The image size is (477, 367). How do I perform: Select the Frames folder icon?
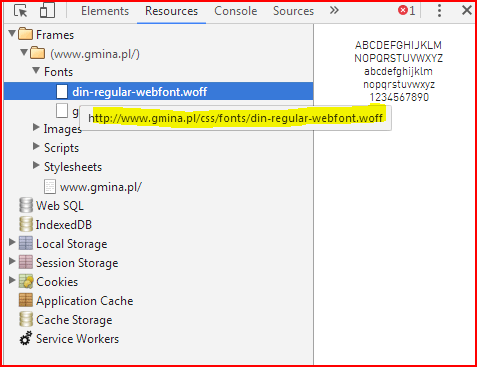25,34
